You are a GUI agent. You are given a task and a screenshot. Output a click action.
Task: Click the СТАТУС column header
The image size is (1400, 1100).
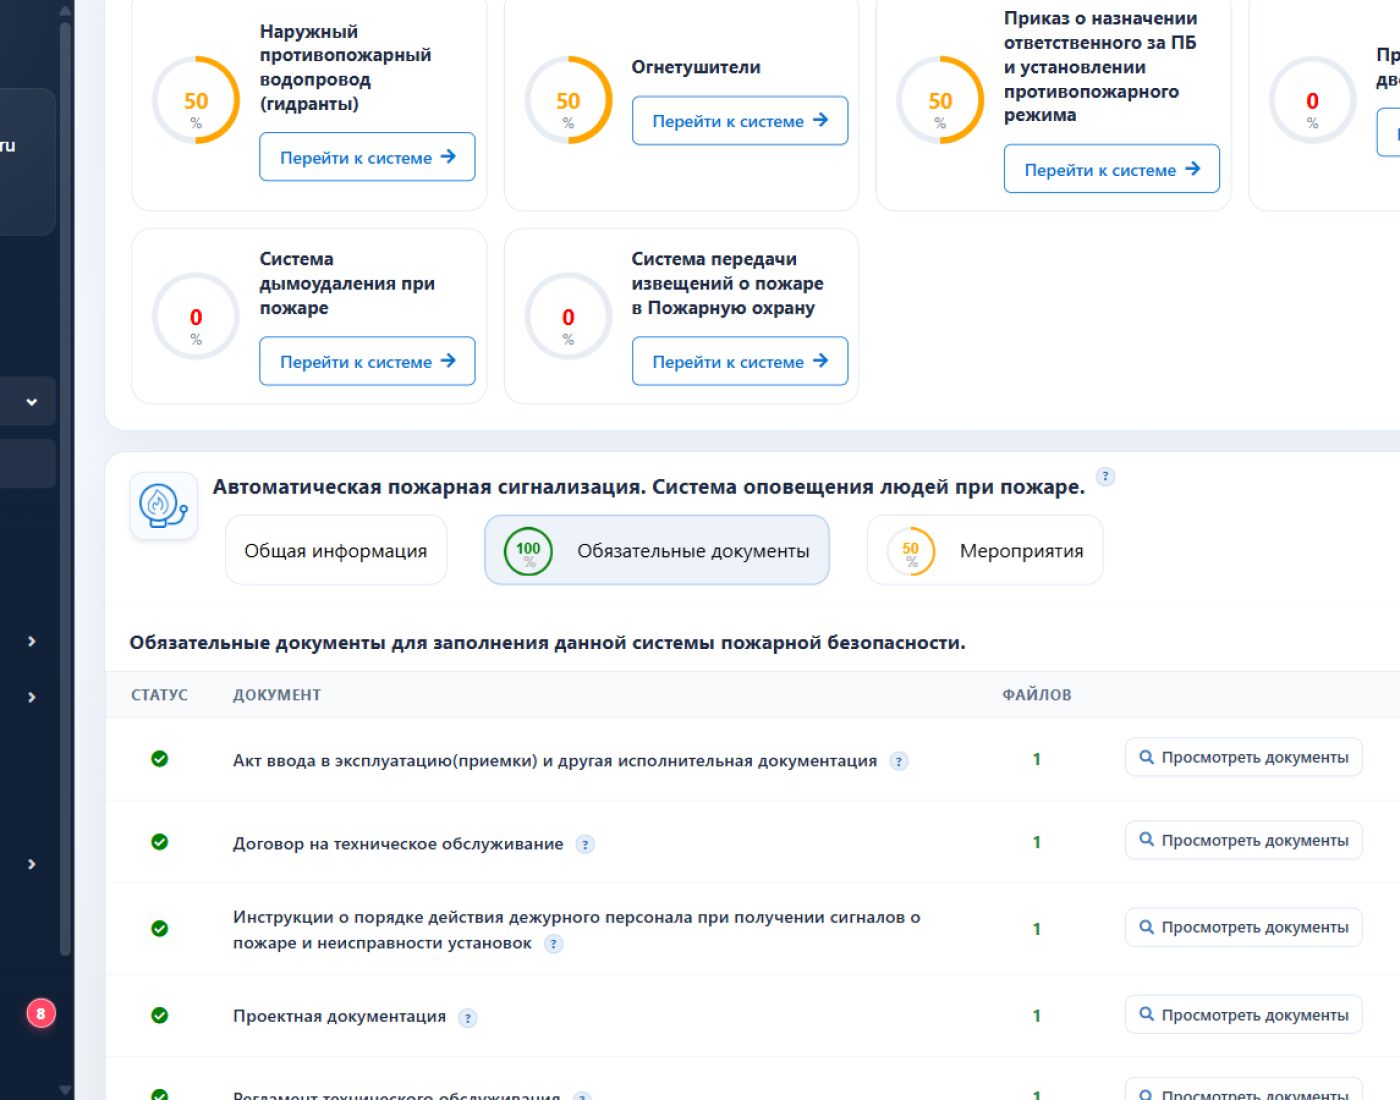(x=159, y=695)
